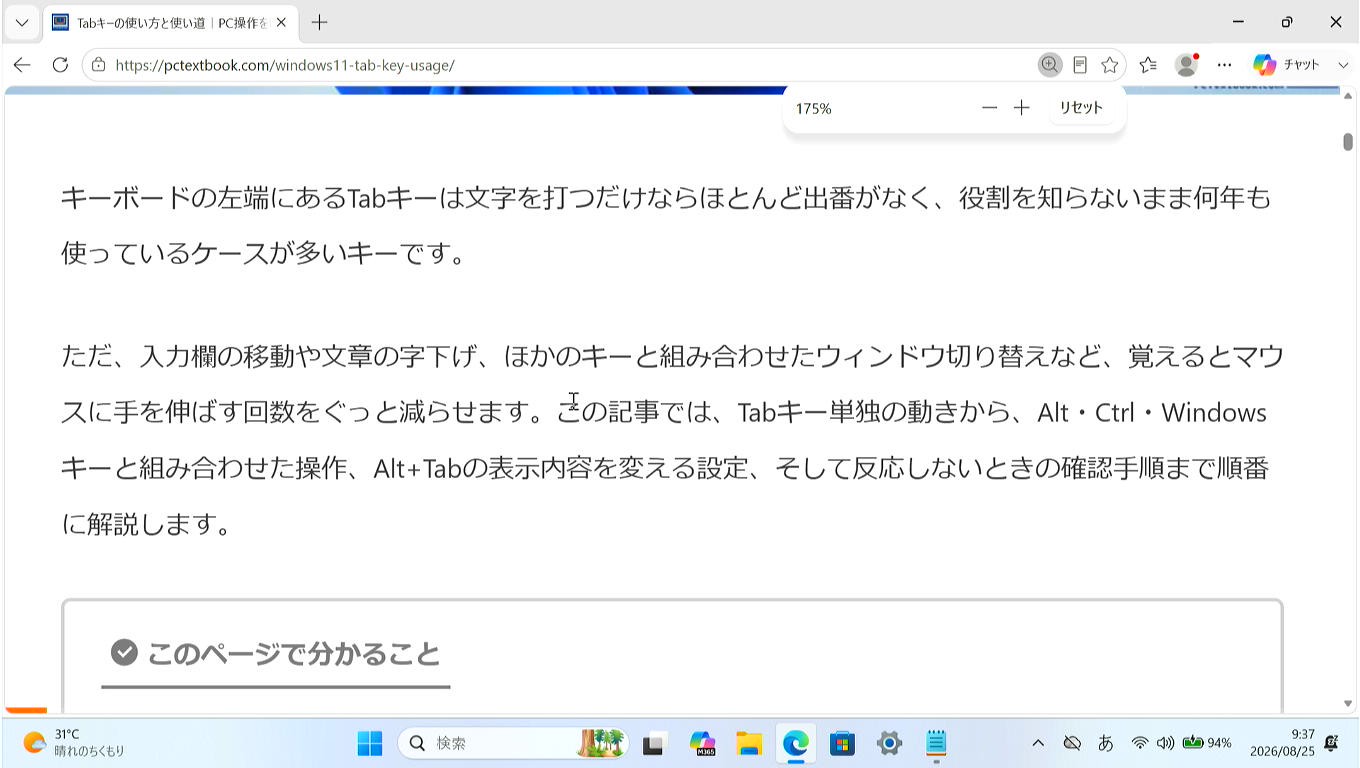Expand the chevron next to チャット
Screen dimensions: 1360x768
pos(1343,65)
